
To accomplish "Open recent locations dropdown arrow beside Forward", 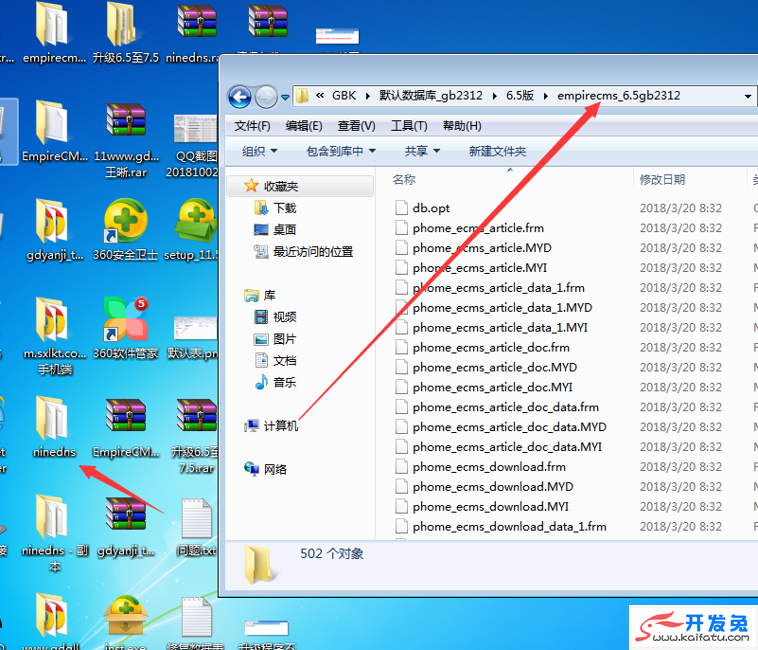I will (x=285, y=97).
